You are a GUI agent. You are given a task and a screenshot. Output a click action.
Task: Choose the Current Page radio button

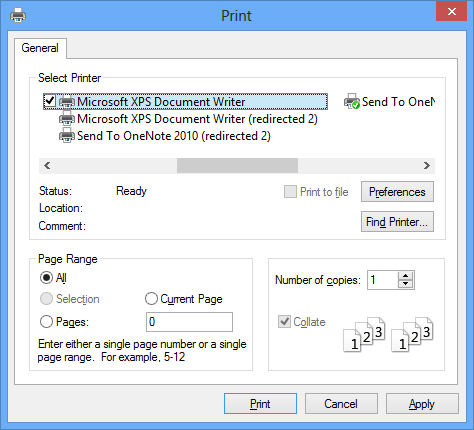point(151,299)
